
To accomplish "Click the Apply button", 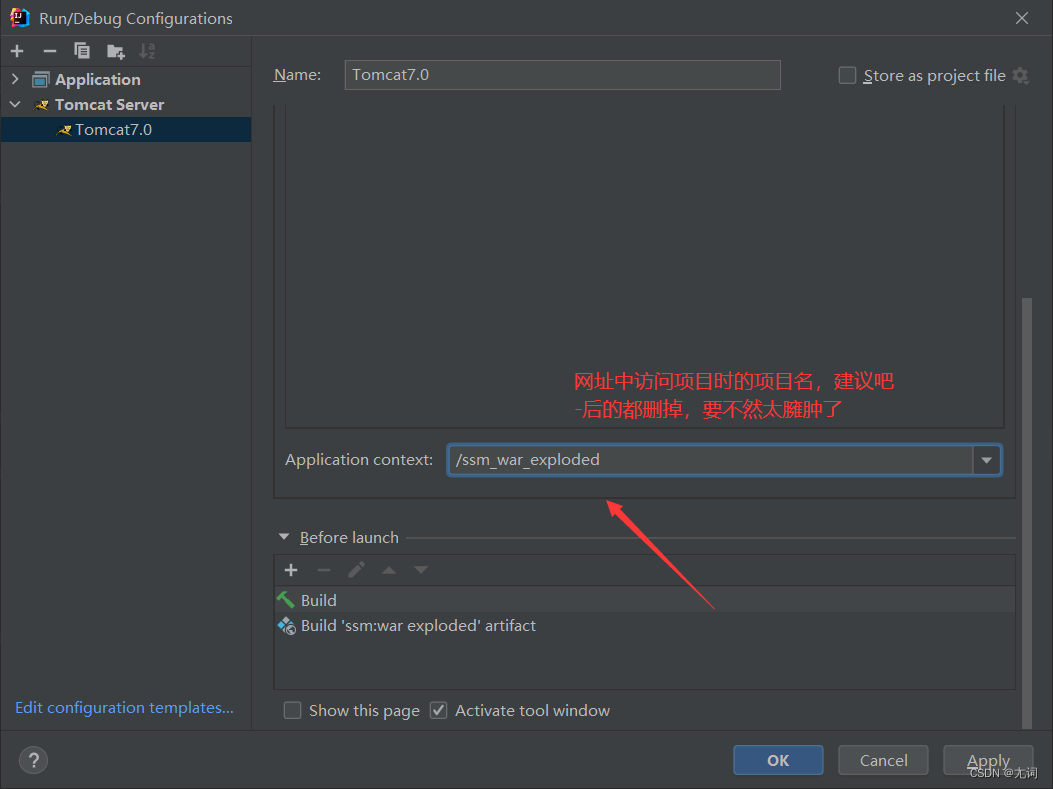I will (988, 760).
